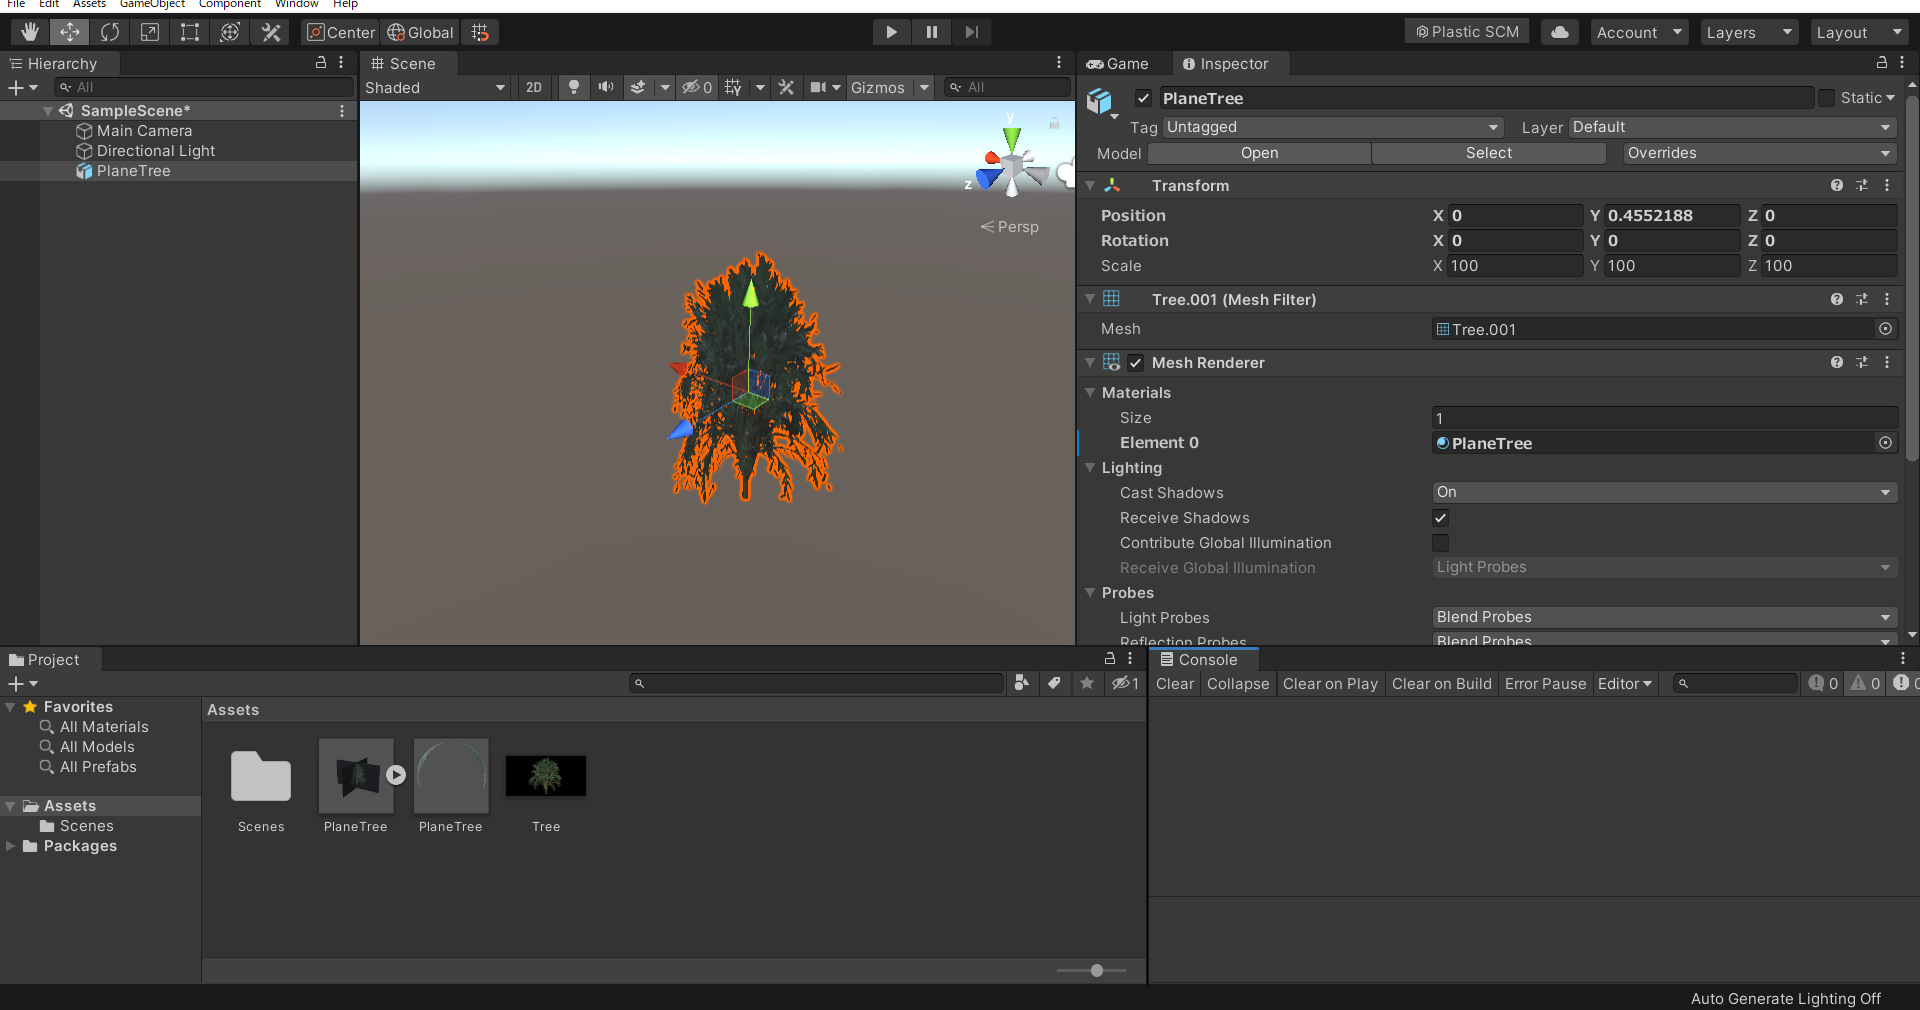Click the Step frame button
This screenshot has height=1010, width=1920.
tap(971, 32)
